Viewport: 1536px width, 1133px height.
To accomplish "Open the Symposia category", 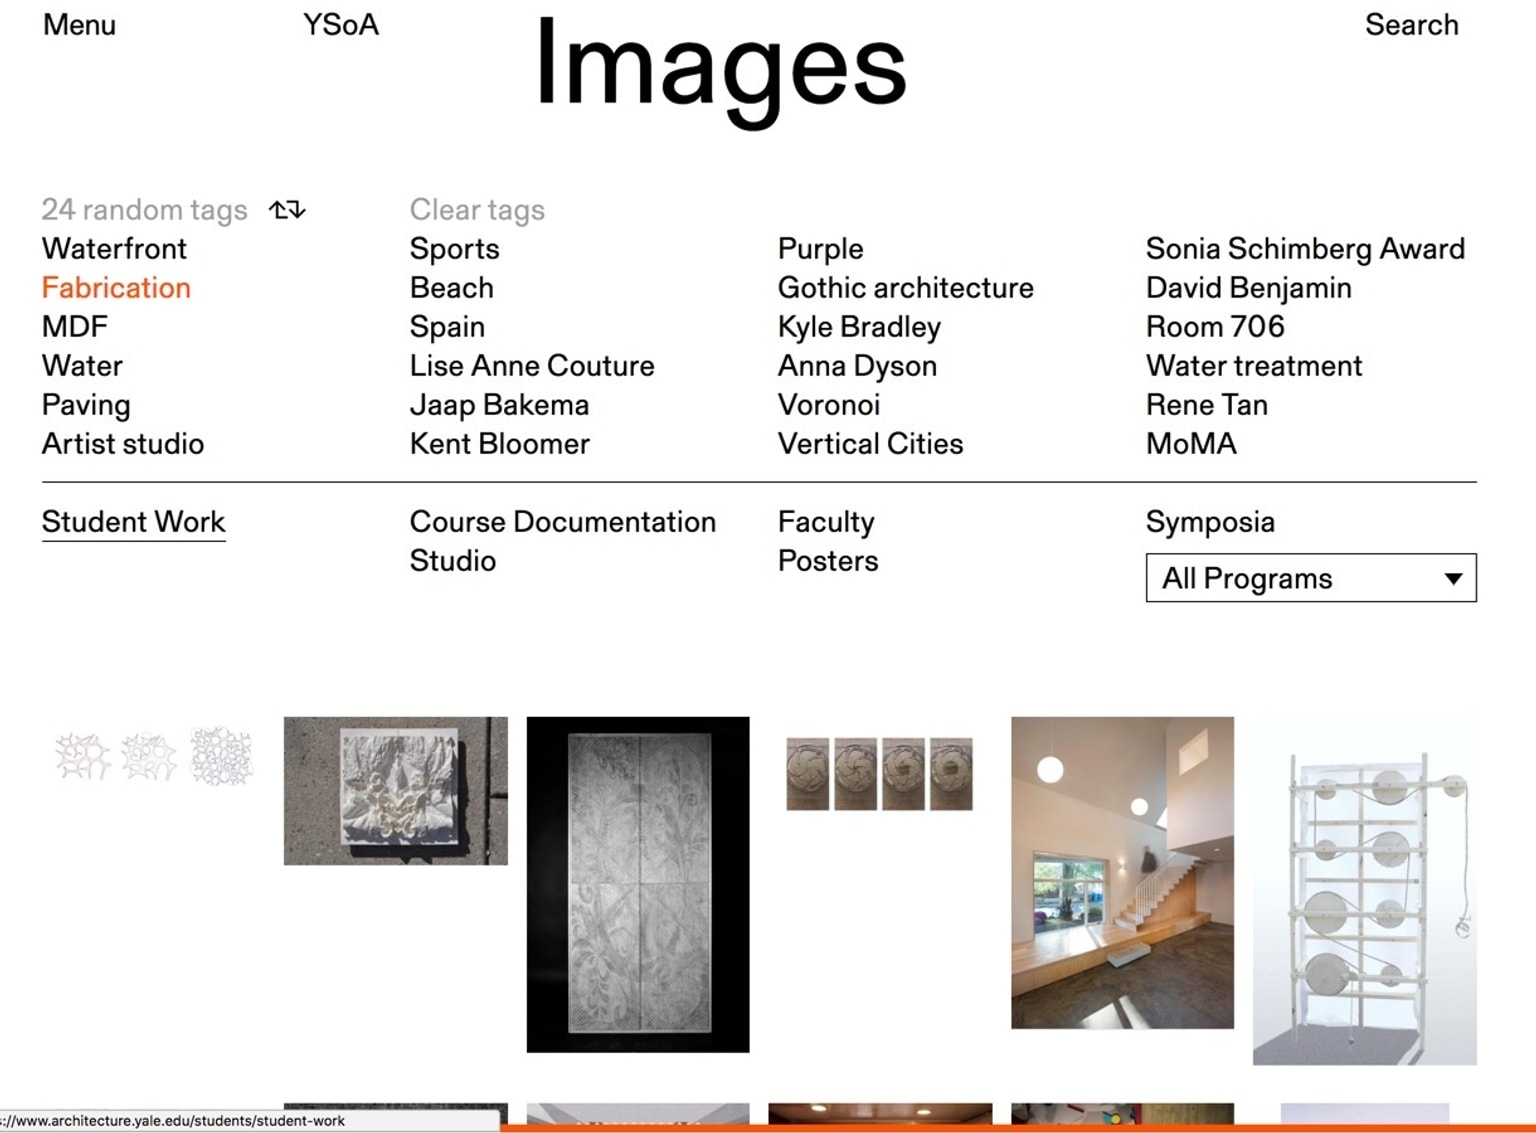I will (1210, 522).
